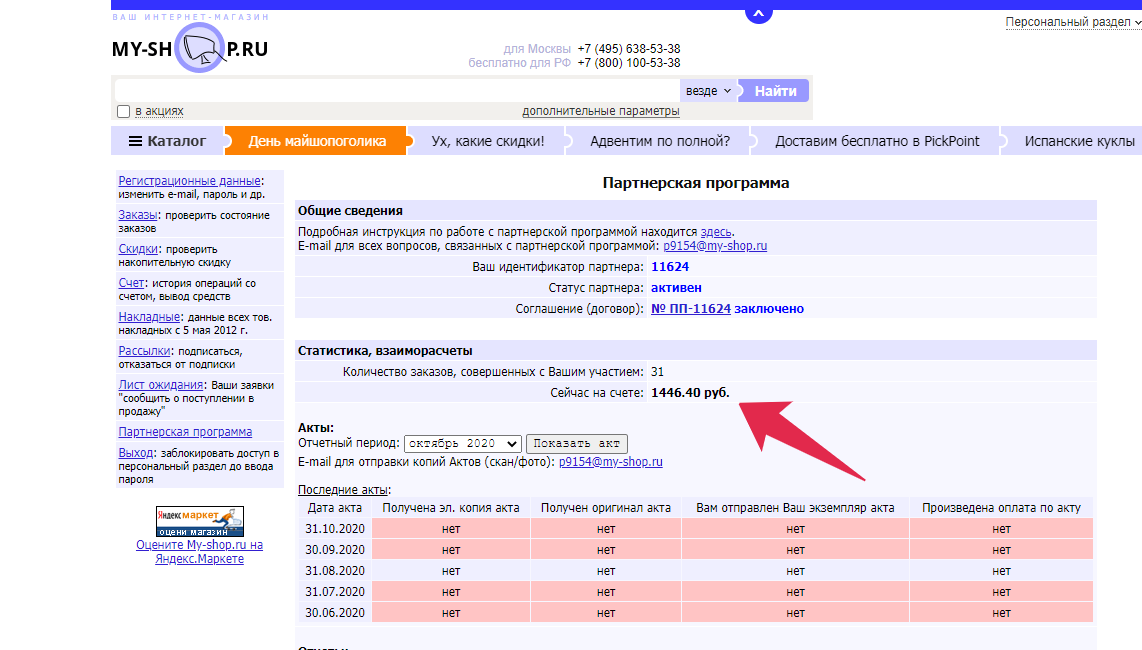Enable the 'в акциях' checkbox
This screenshot has height=650, width=1142.
[x=124, y=111]
